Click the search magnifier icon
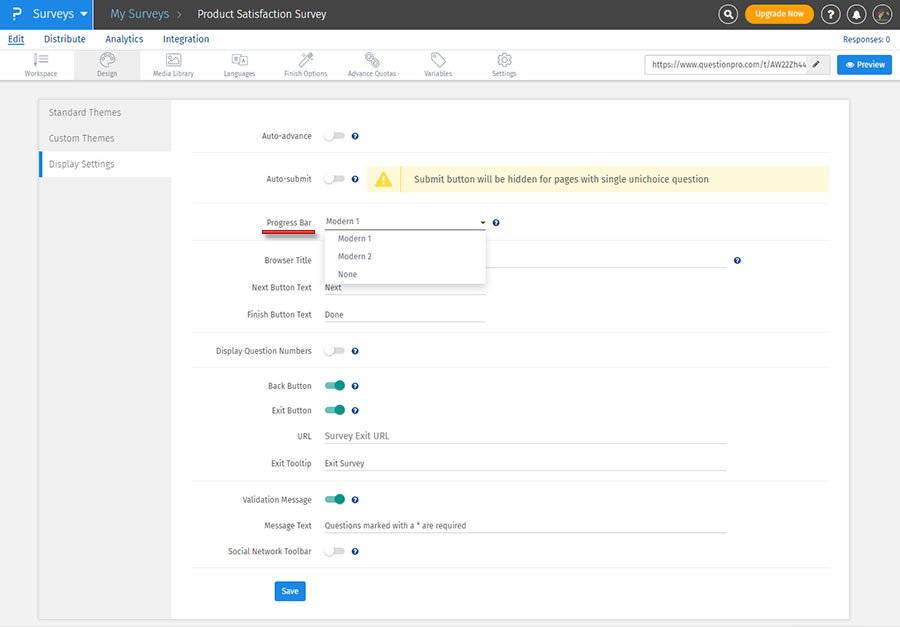The image size is (900, 627). [x=728, y=15]
